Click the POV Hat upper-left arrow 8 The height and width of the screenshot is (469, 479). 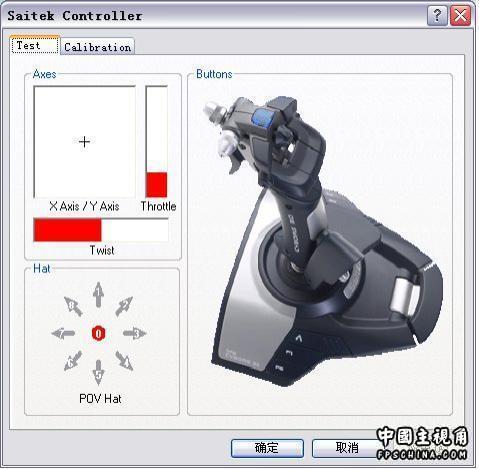(73, 306)
